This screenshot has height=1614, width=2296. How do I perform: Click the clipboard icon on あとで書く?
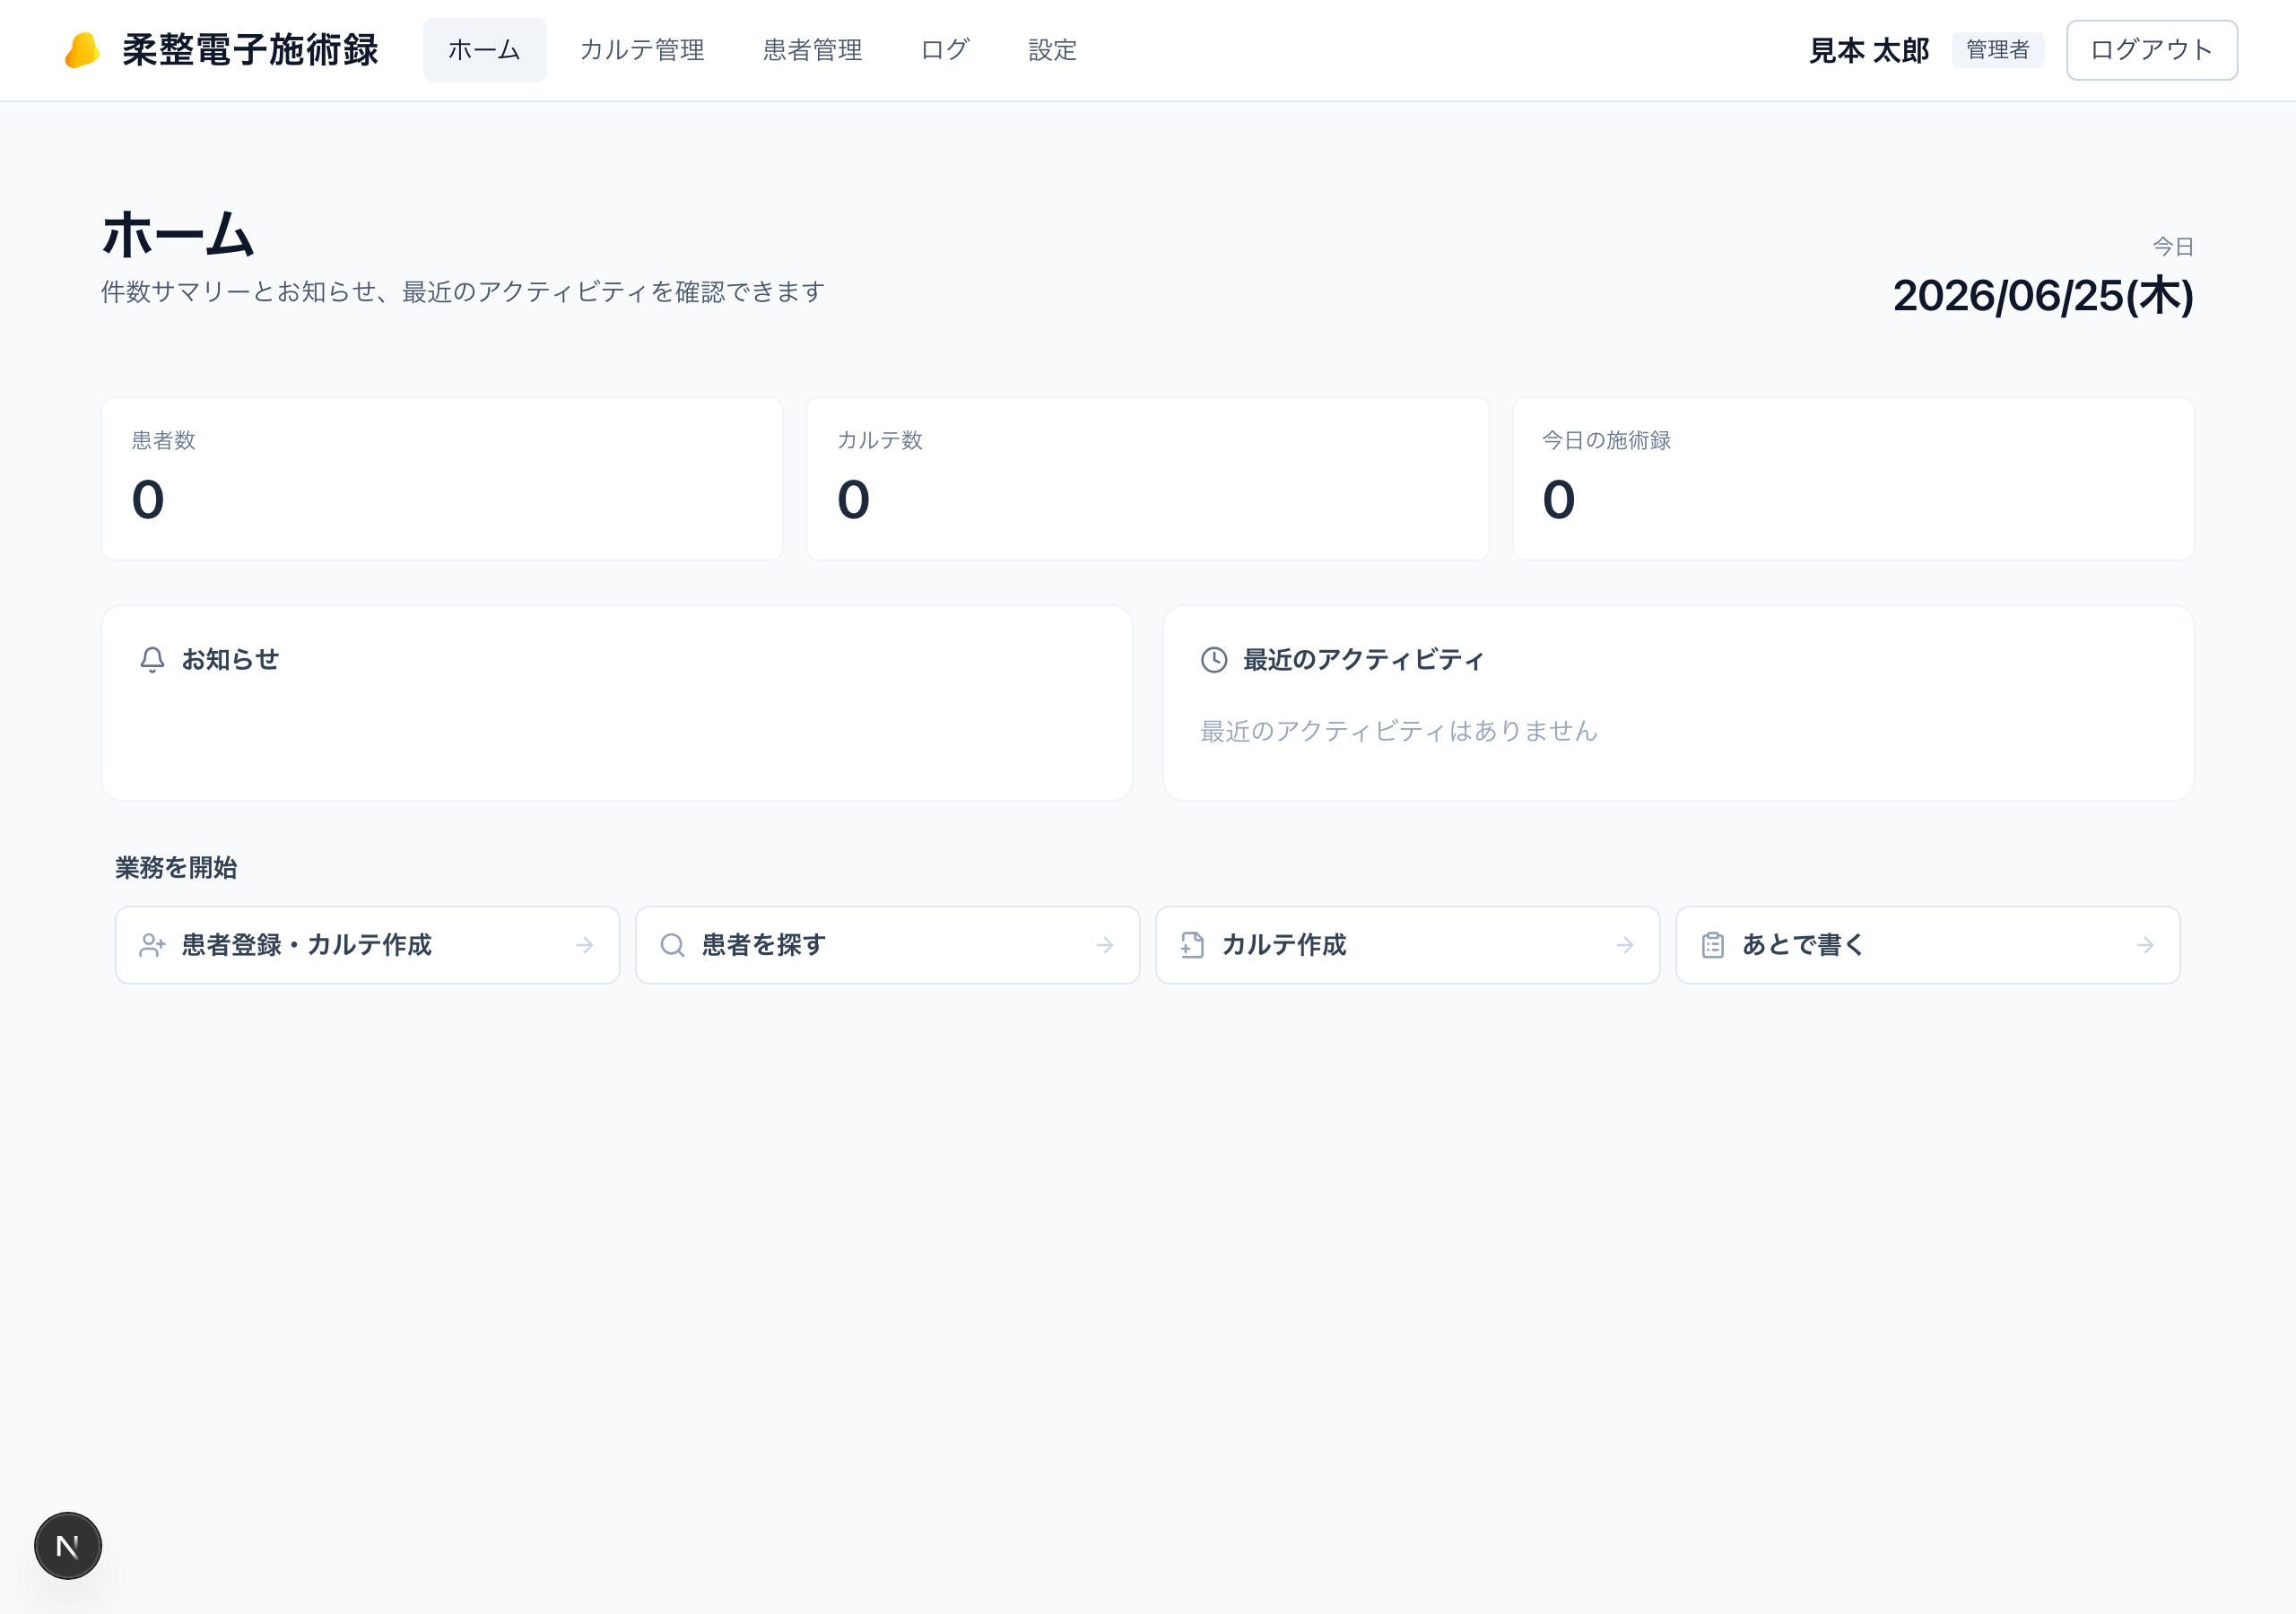(x=1713, y=945)
